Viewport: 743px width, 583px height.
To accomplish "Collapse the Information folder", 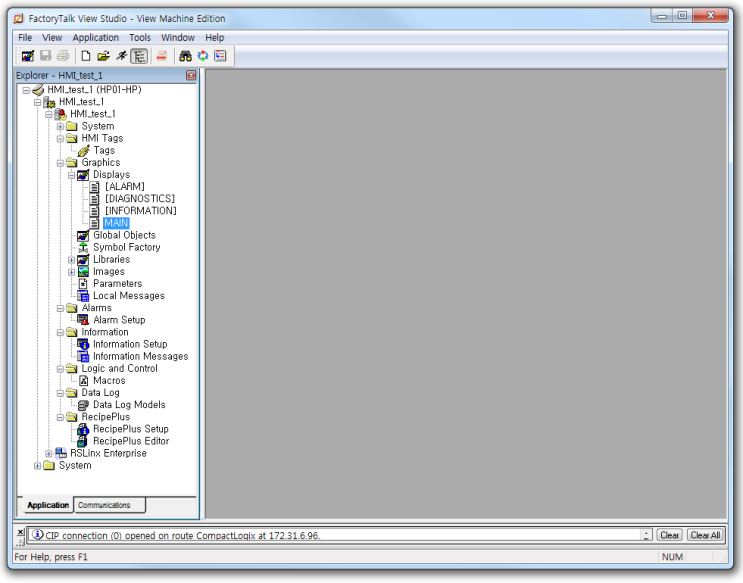I will click(x=60, y=333).
